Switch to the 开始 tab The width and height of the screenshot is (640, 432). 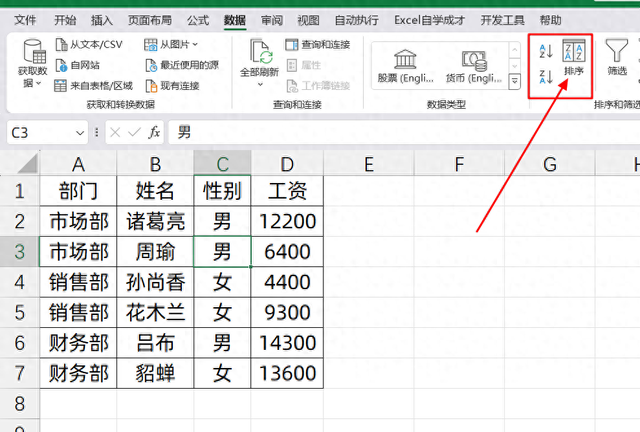[65, 20]
